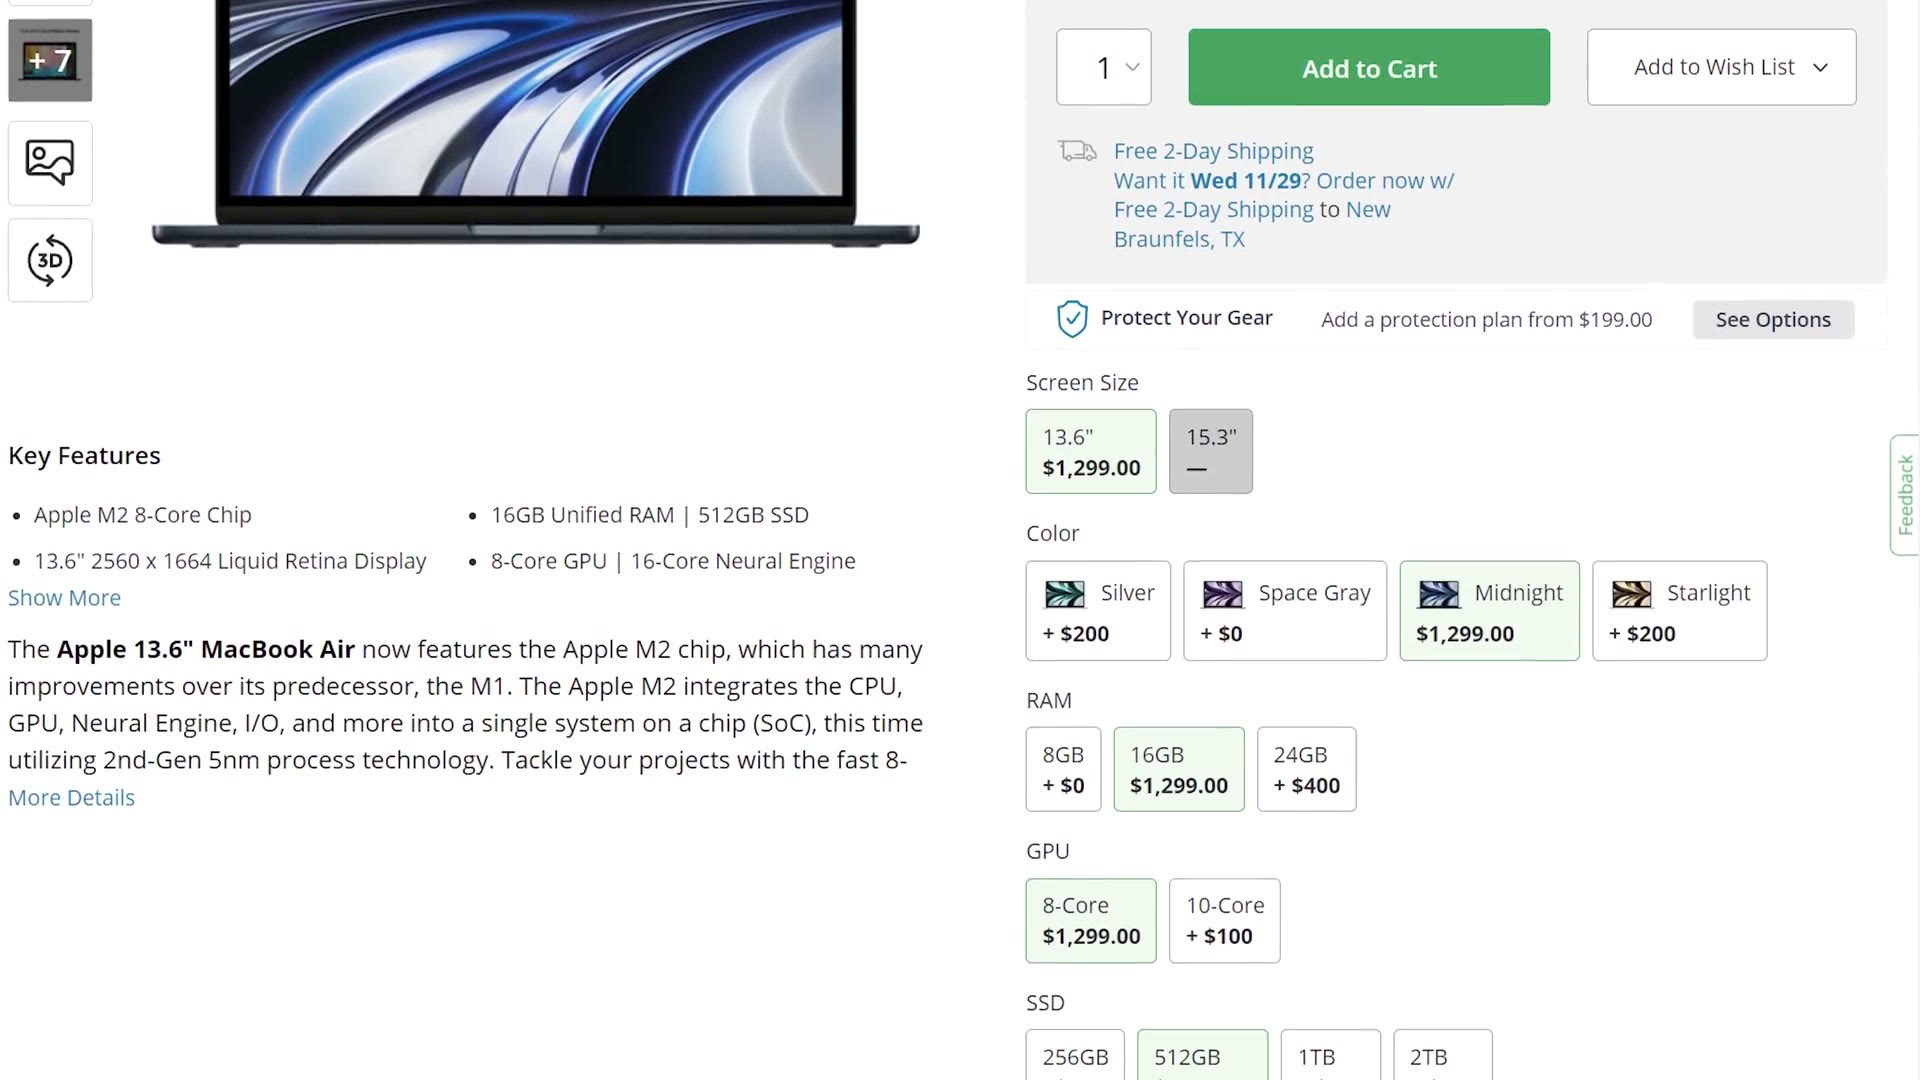Open the customer images gallery icon

pos(50,163)
